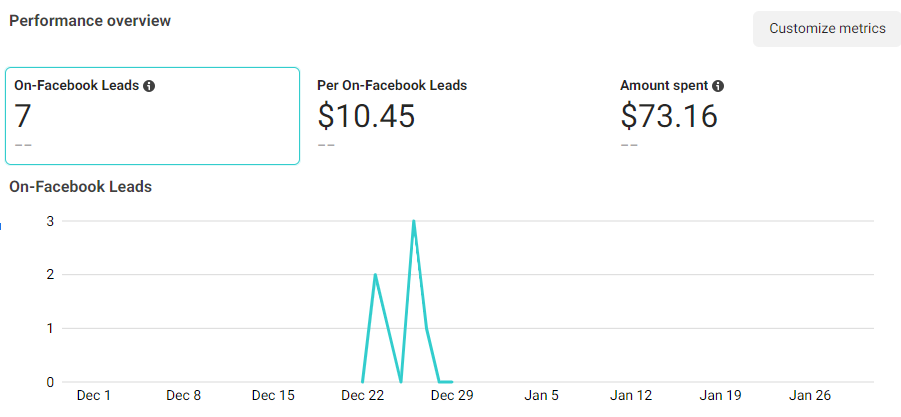Click the Jan 26 x-axis label
The image size is (901, 417).
(x=810, y=395)
